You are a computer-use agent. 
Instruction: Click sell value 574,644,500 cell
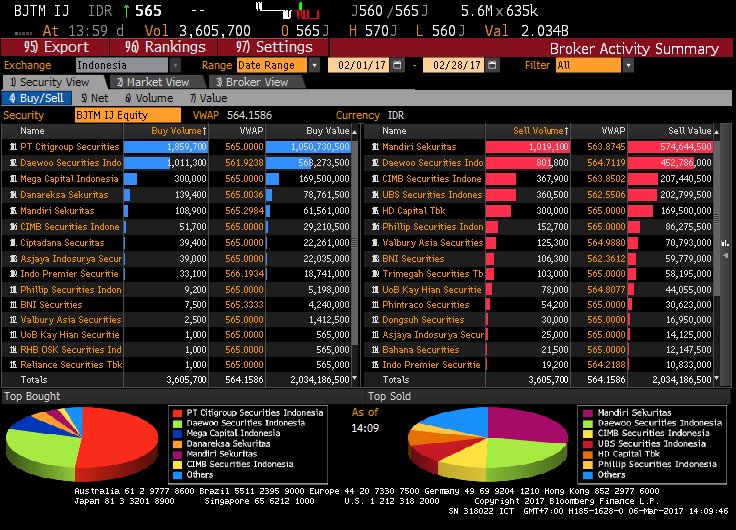[670, 147]
